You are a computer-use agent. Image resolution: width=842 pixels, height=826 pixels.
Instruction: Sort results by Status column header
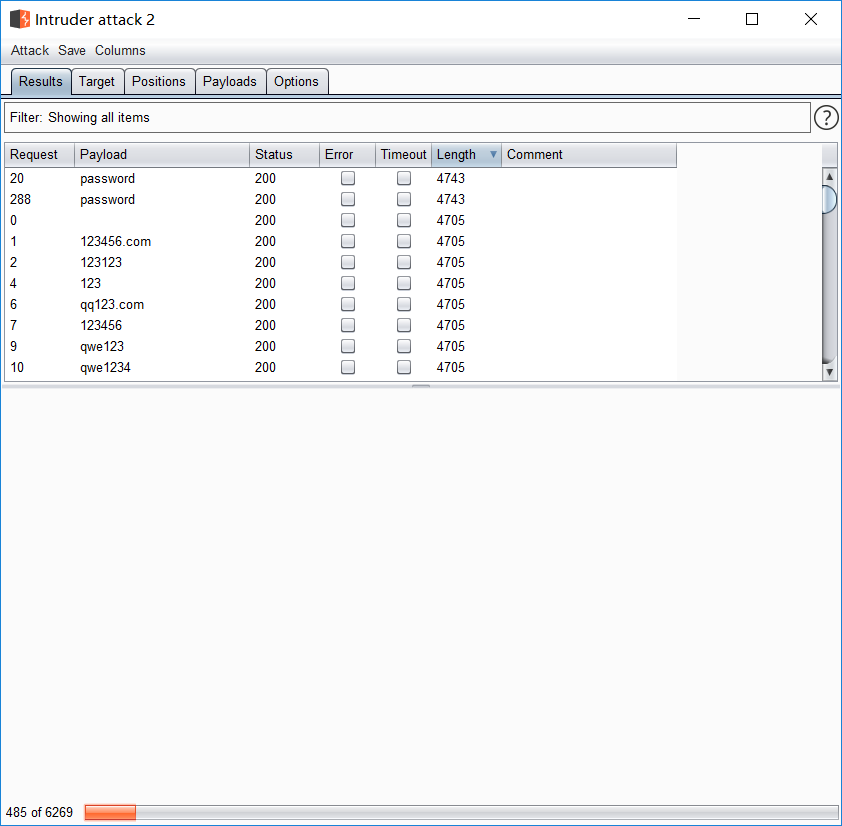click(283, 155)
